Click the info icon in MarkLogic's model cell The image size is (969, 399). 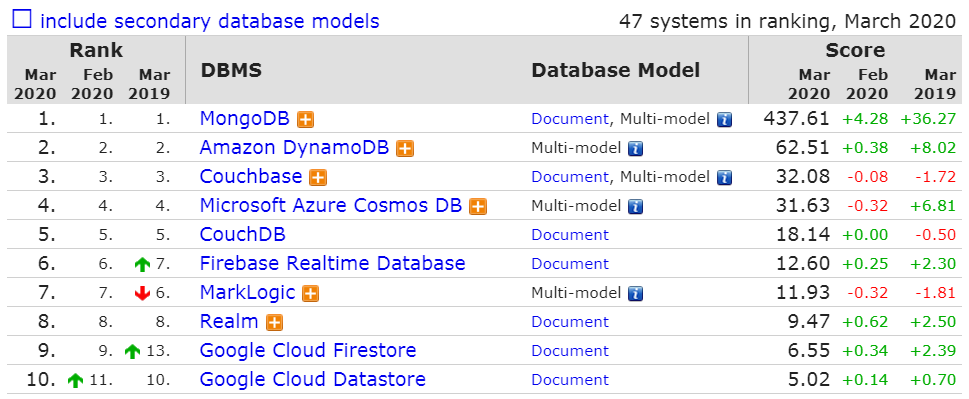pyautogui.click(x=635, y=294)
